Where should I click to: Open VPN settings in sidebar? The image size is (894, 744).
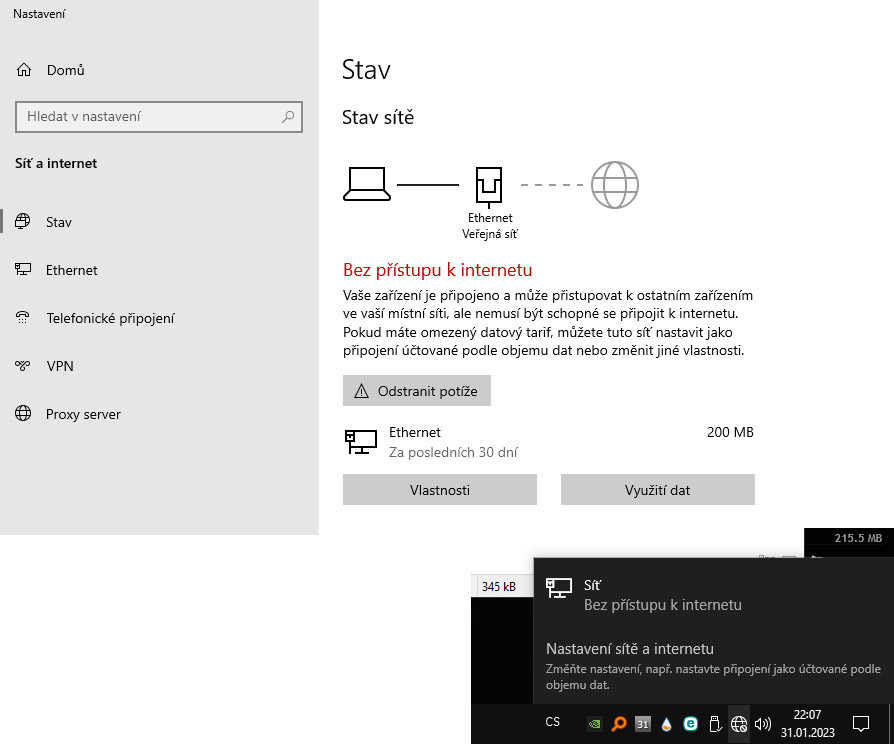coord(60,366)
